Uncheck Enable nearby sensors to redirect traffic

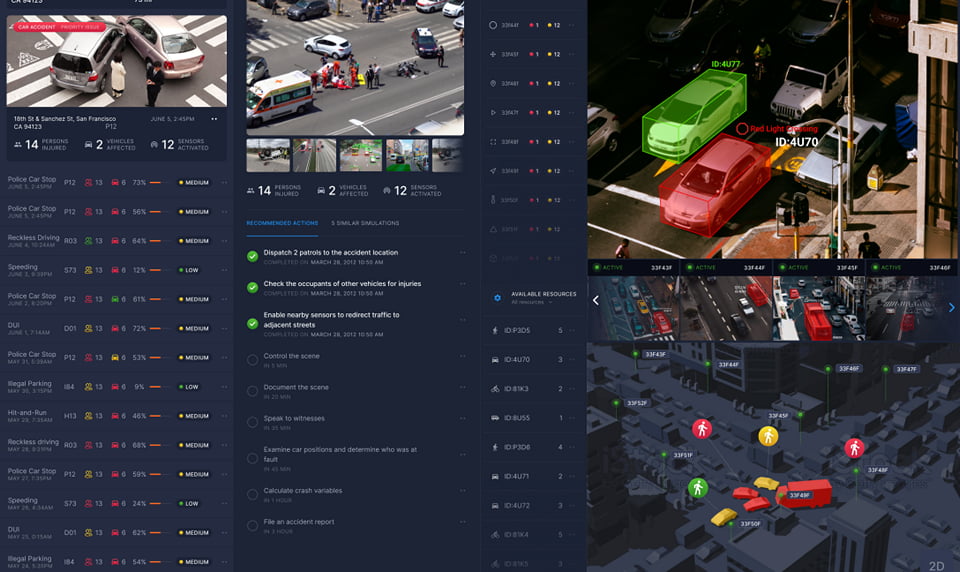pos(252,323)
